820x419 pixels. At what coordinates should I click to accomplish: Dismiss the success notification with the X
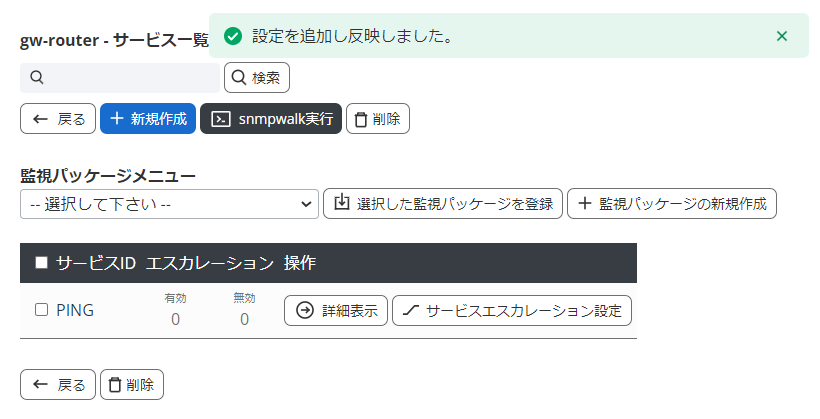[x=782, y=36]
